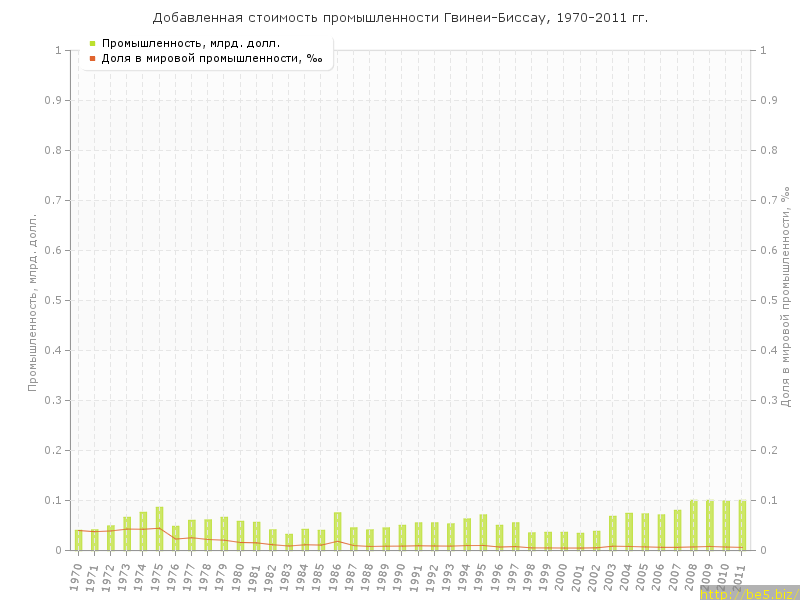The image size is (800, 600).
Task: Click the orange line point at 1975
Action: click(x=160, y=528)
